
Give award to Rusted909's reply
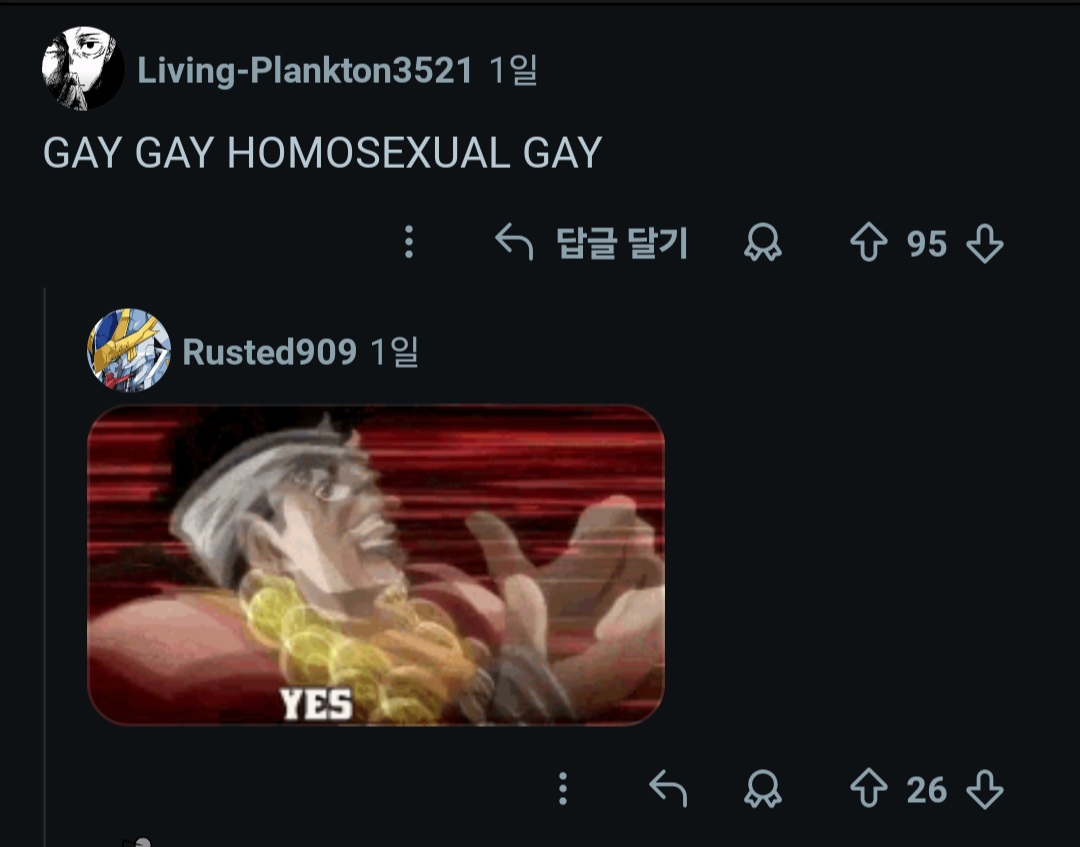(762, 788)
